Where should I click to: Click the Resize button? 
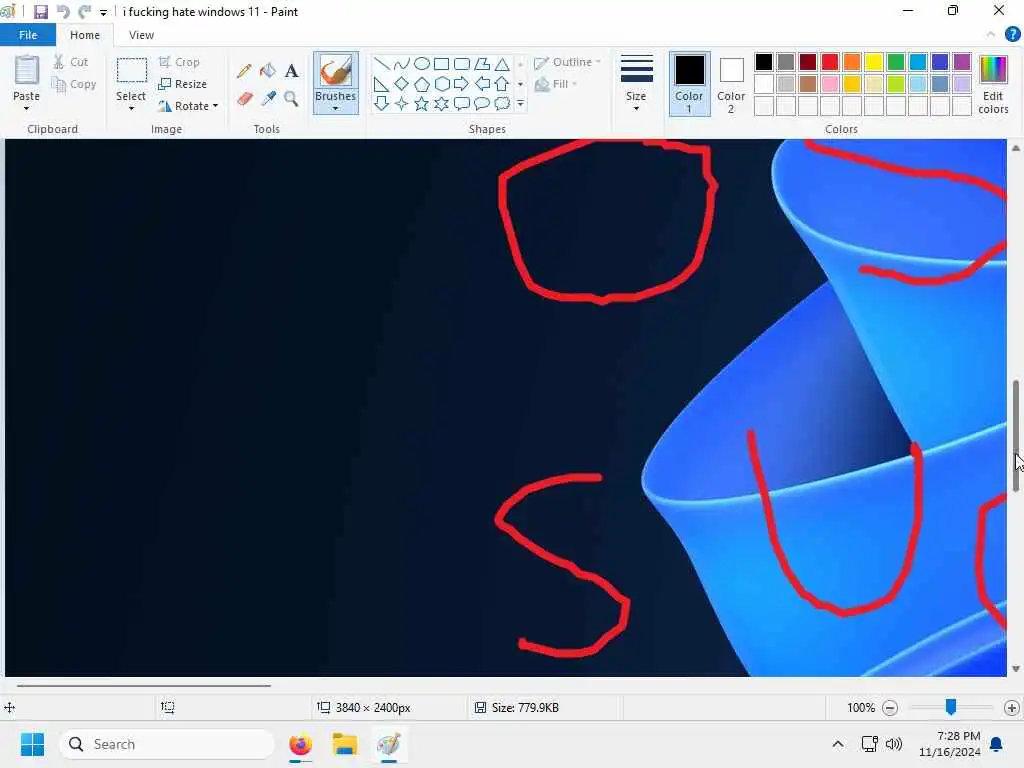click(x=183, y=84)
